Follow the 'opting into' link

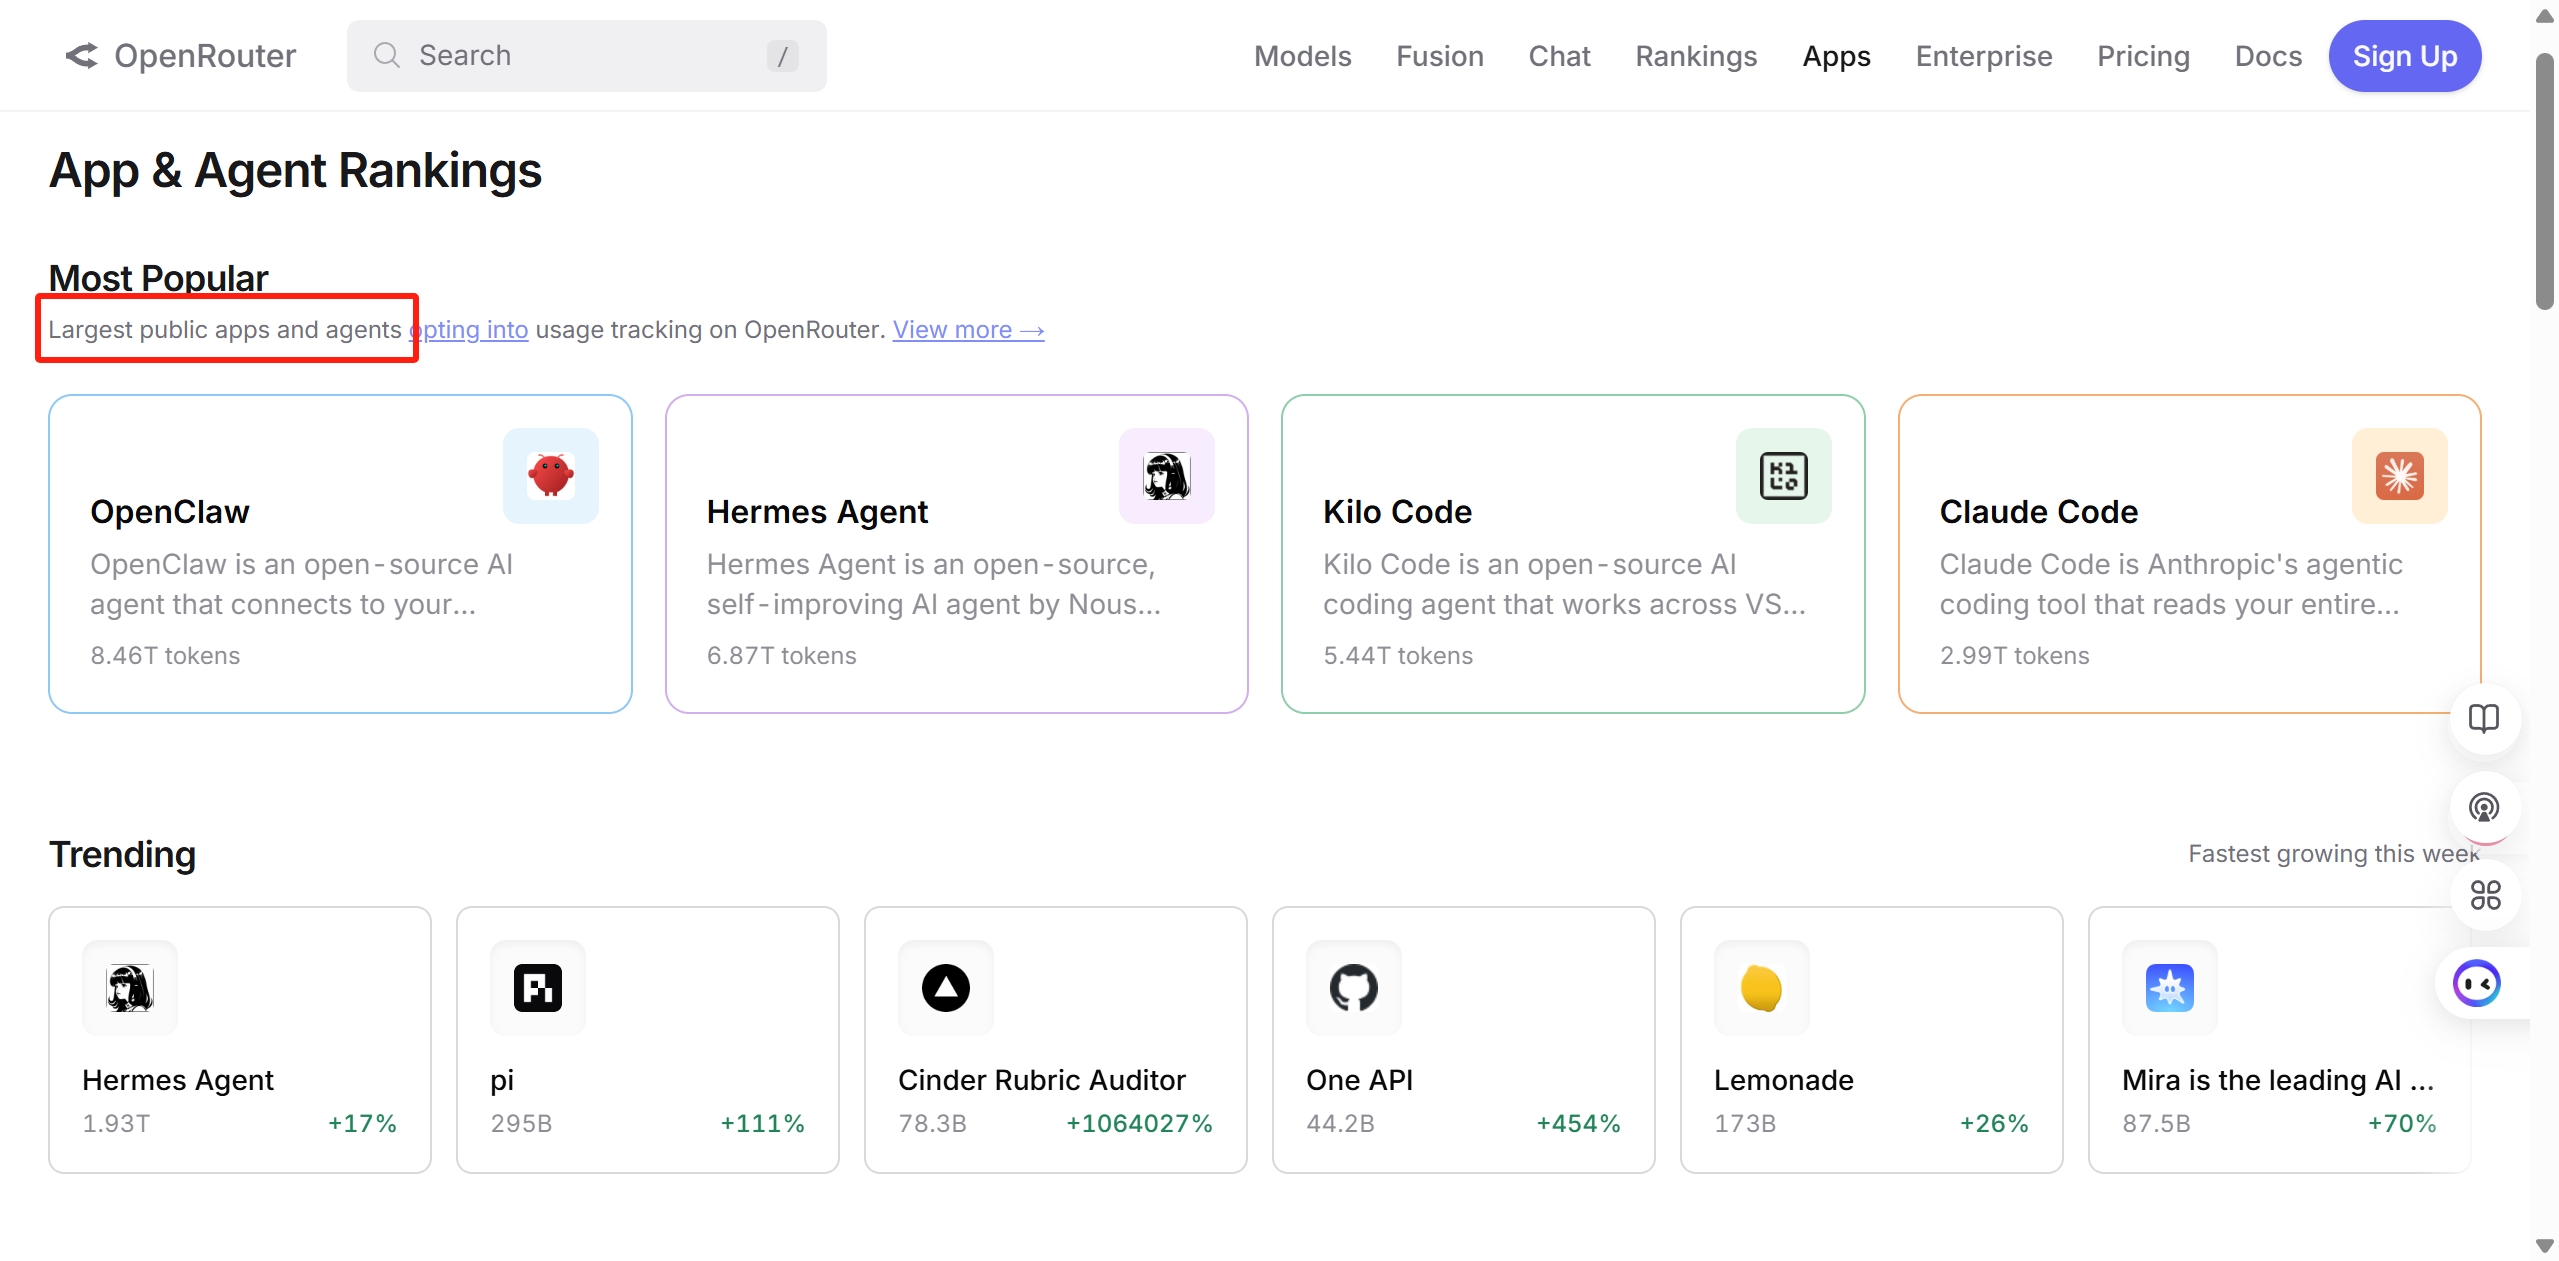(468, 330)
